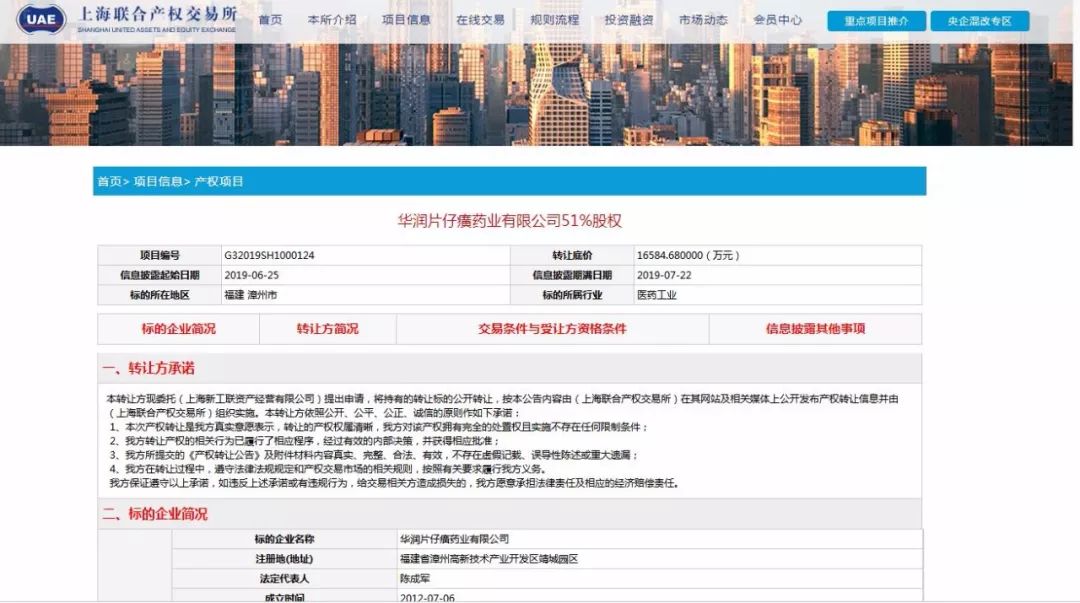Click the UAE logo icon
This screenshot has height=603, width=1080.
pos(41,19)
